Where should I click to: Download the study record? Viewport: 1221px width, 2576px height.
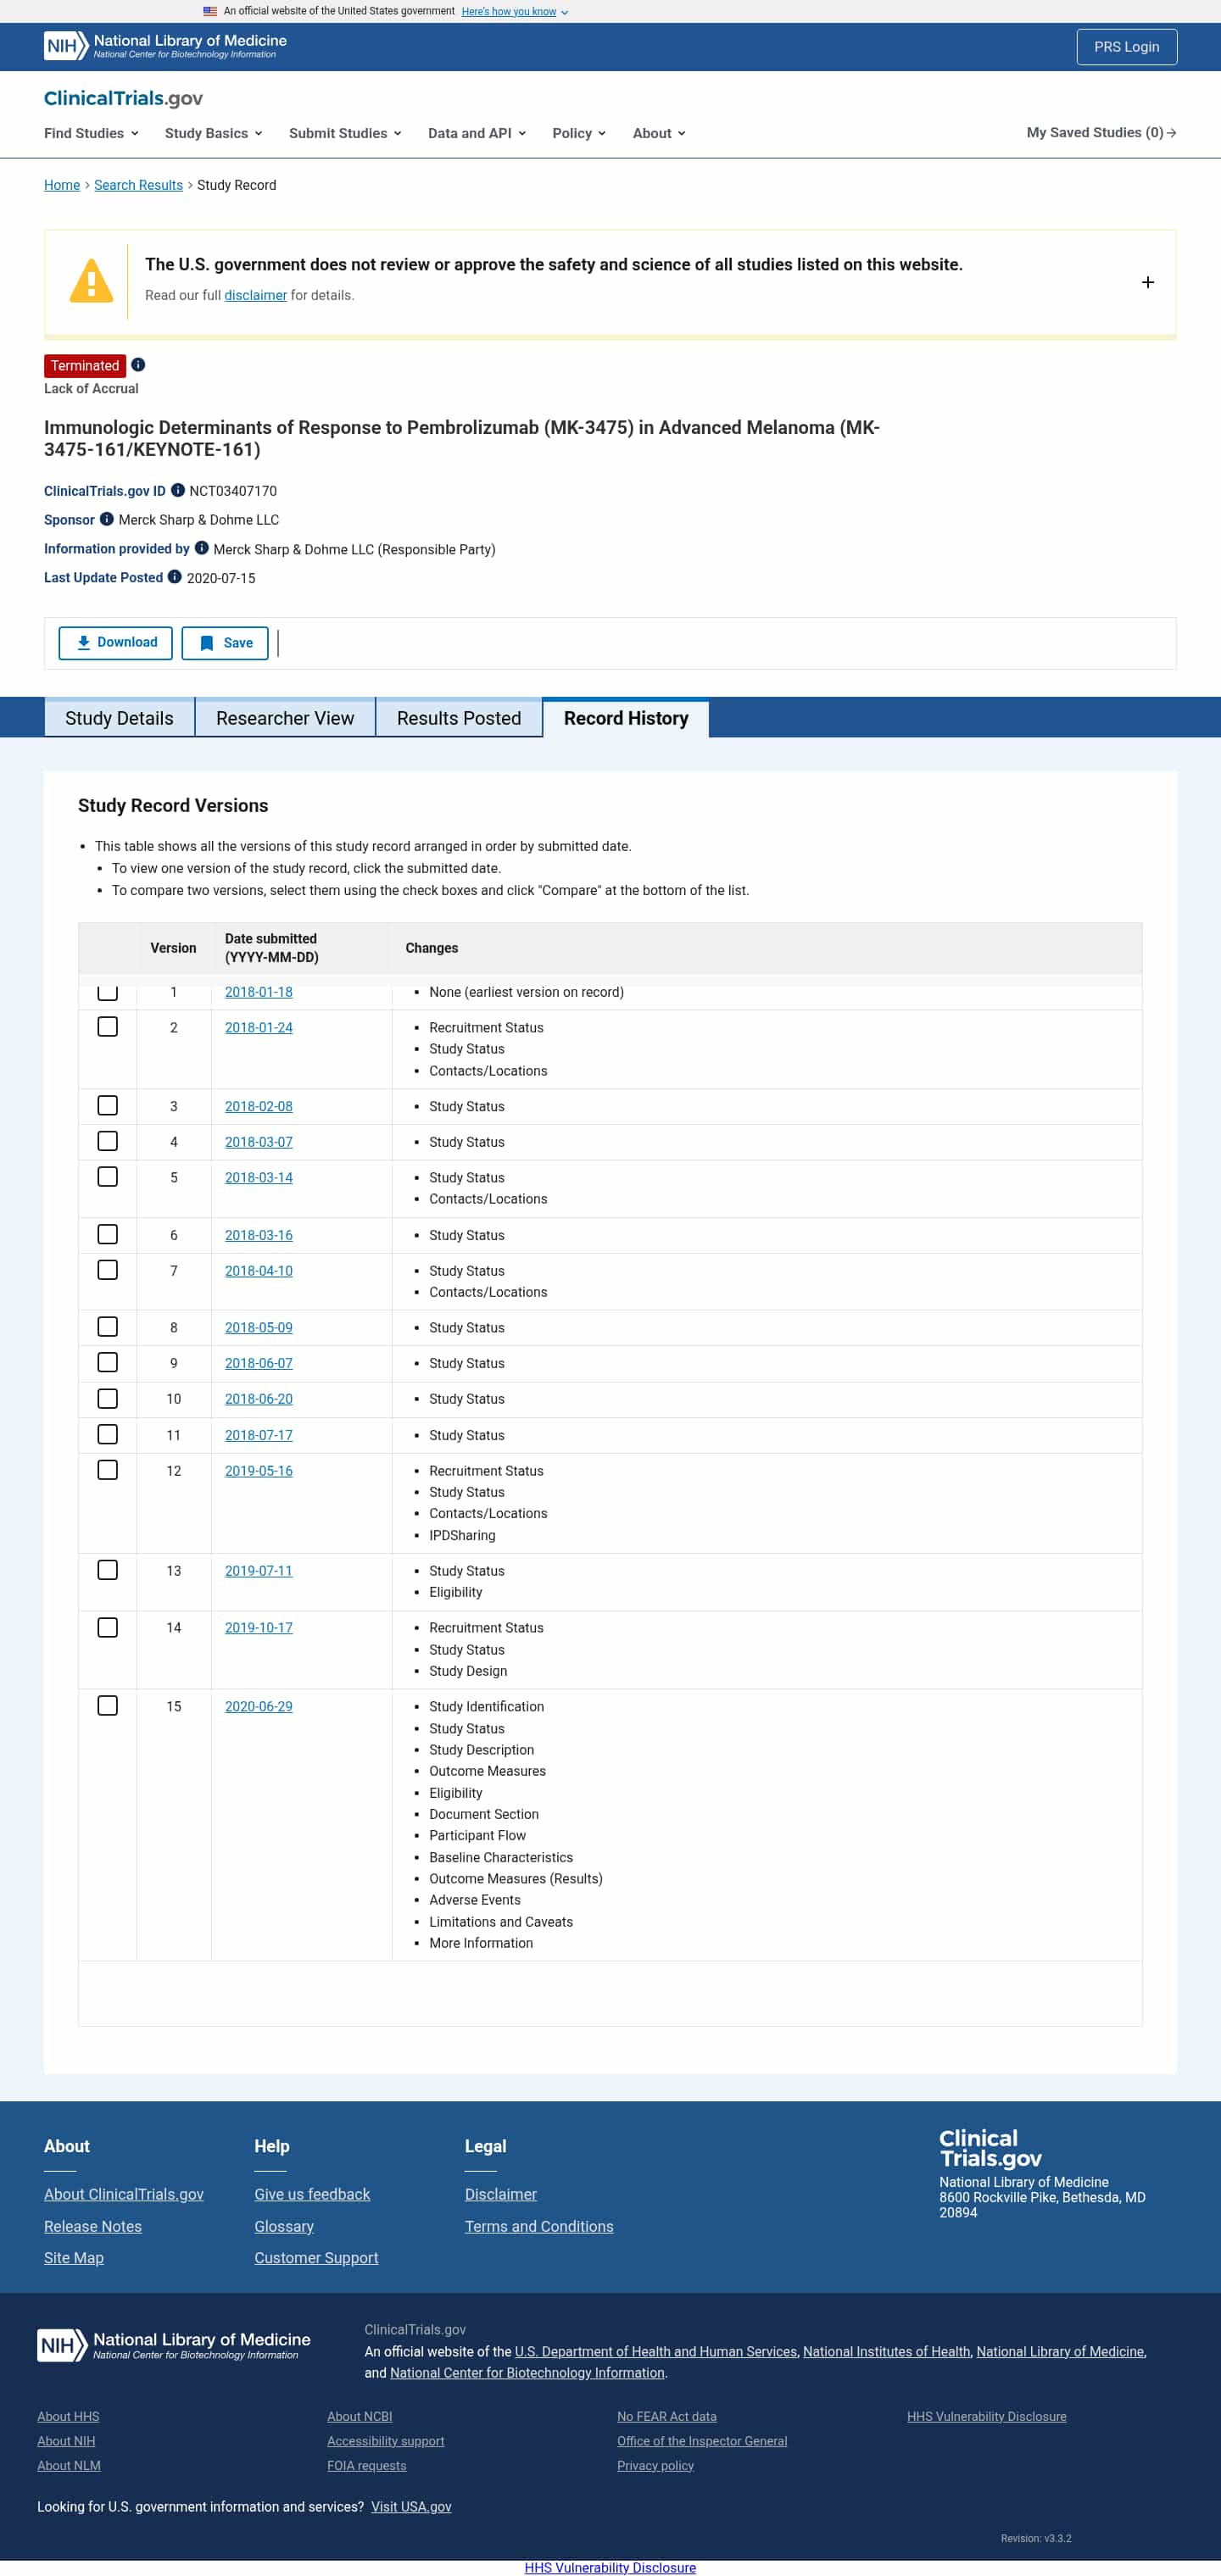point(116,643)
